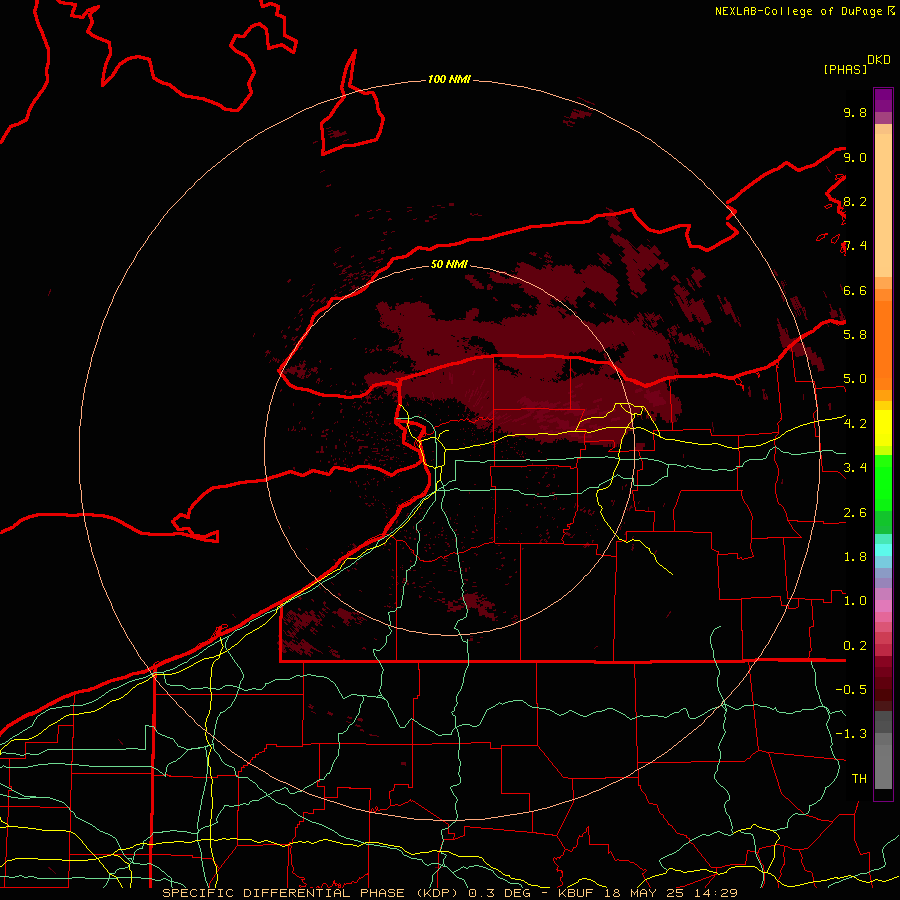Screen dimensions: 900x900
Task: Click the 3.4 color scale value
Action: pos(855,467)
